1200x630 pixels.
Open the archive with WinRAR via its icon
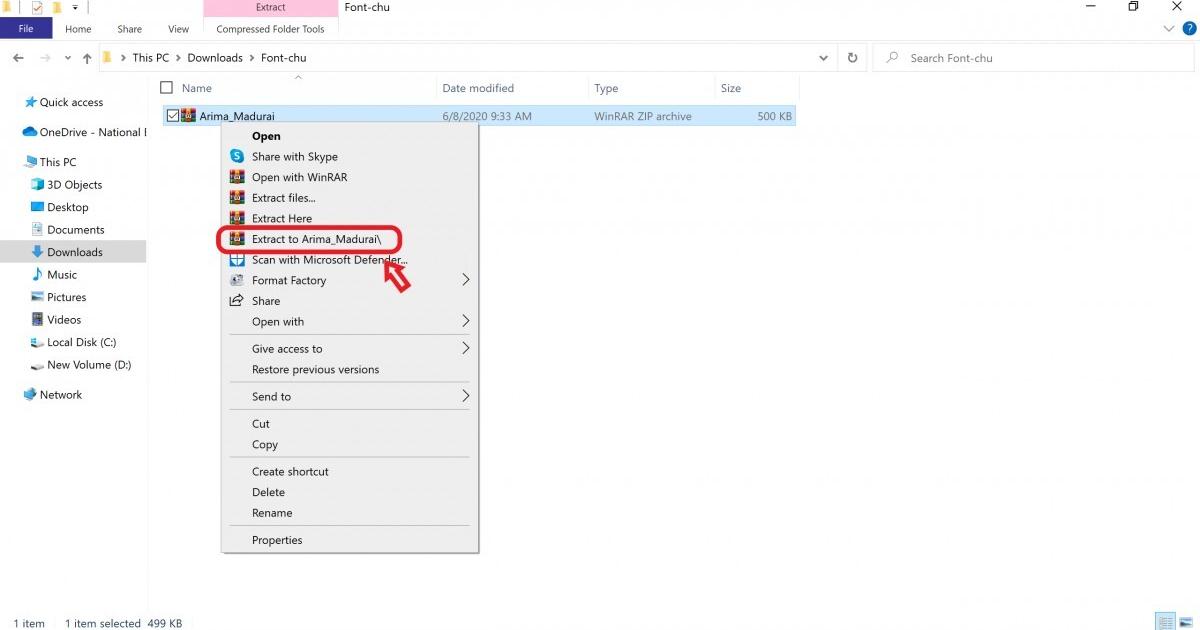point(236,177)
